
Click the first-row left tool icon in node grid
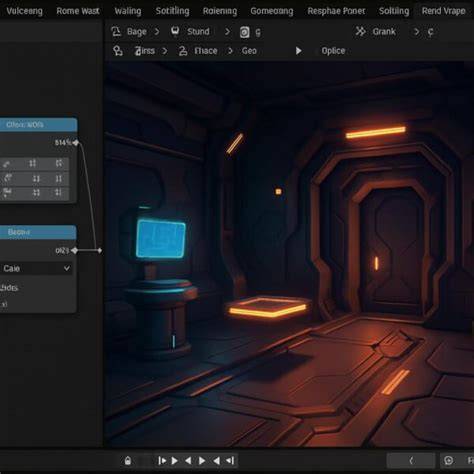(x=6, y=164)
